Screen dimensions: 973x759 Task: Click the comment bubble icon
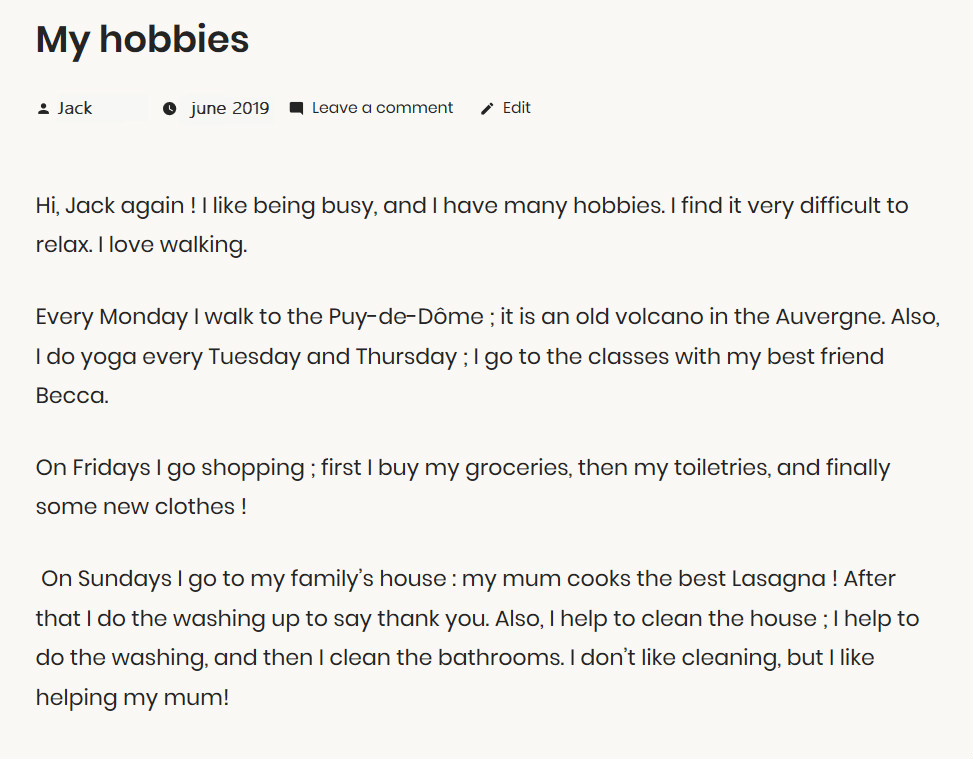pos(296,108)
